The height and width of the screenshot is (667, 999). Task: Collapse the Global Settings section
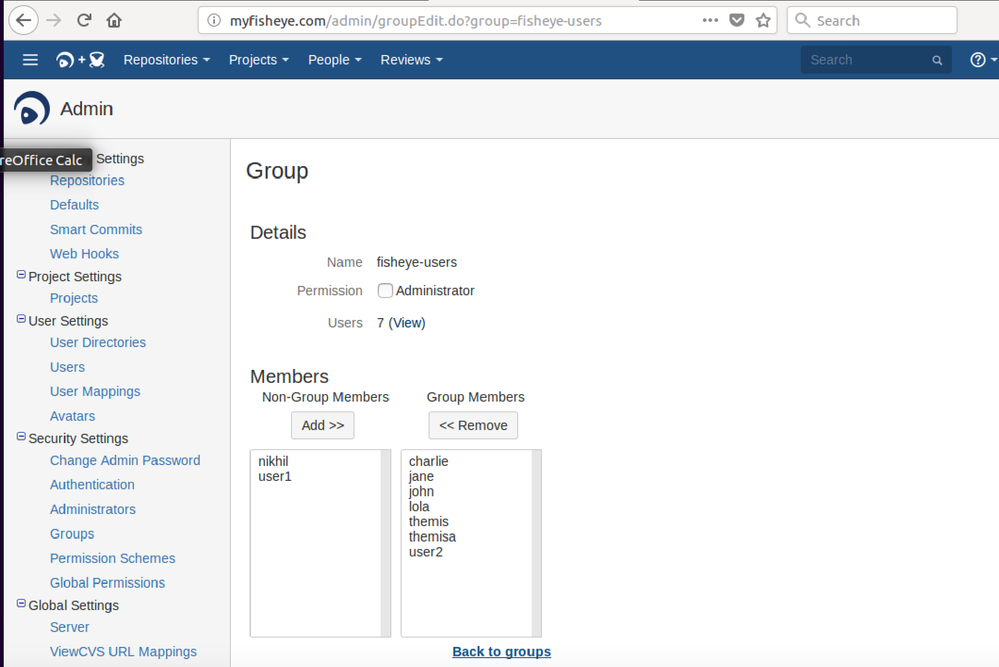click(21, 603)
